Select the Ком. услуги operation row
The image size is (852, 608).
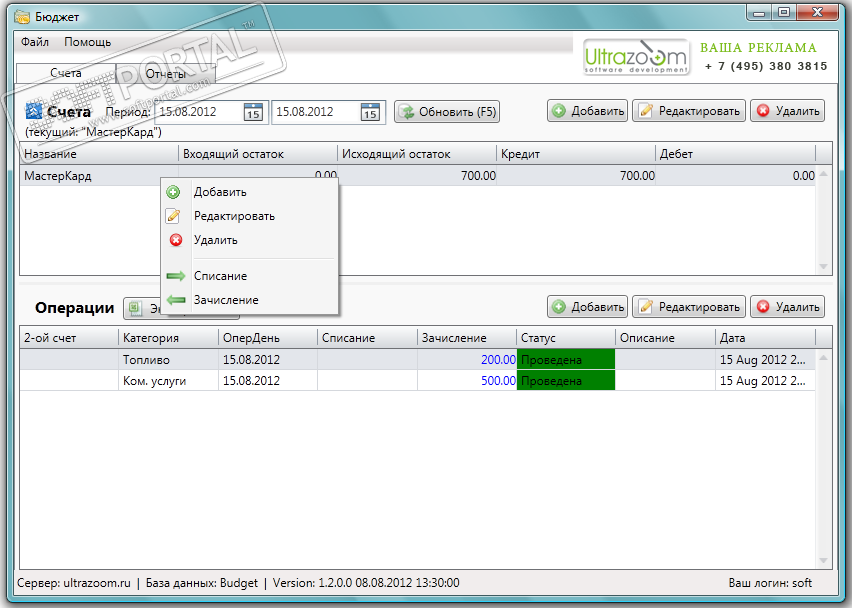417,381
